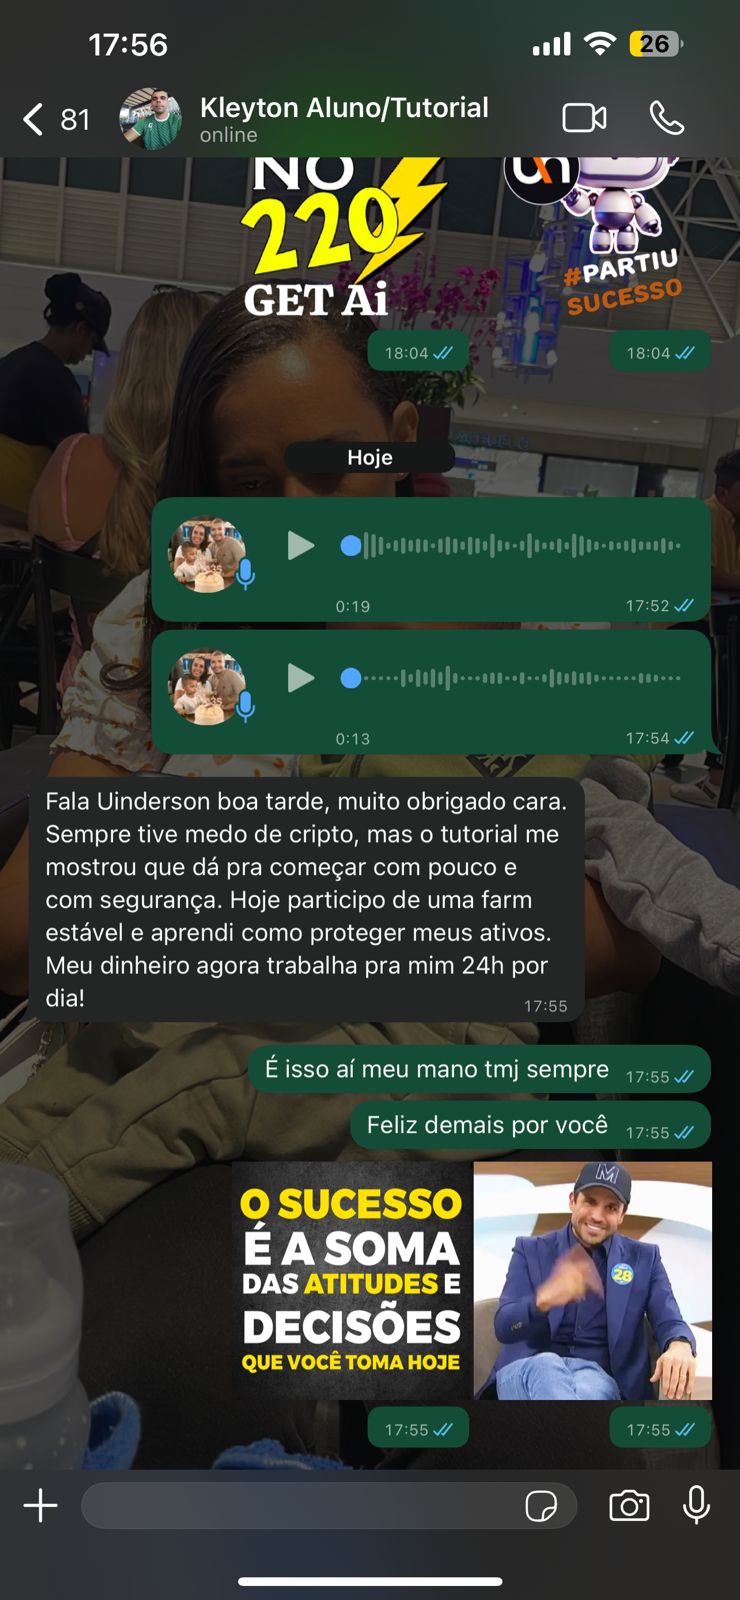Open Kleyton Aluno/Tutorial contact info
This screenshot has height=1600, width=740.
click(x=344, y=118)
